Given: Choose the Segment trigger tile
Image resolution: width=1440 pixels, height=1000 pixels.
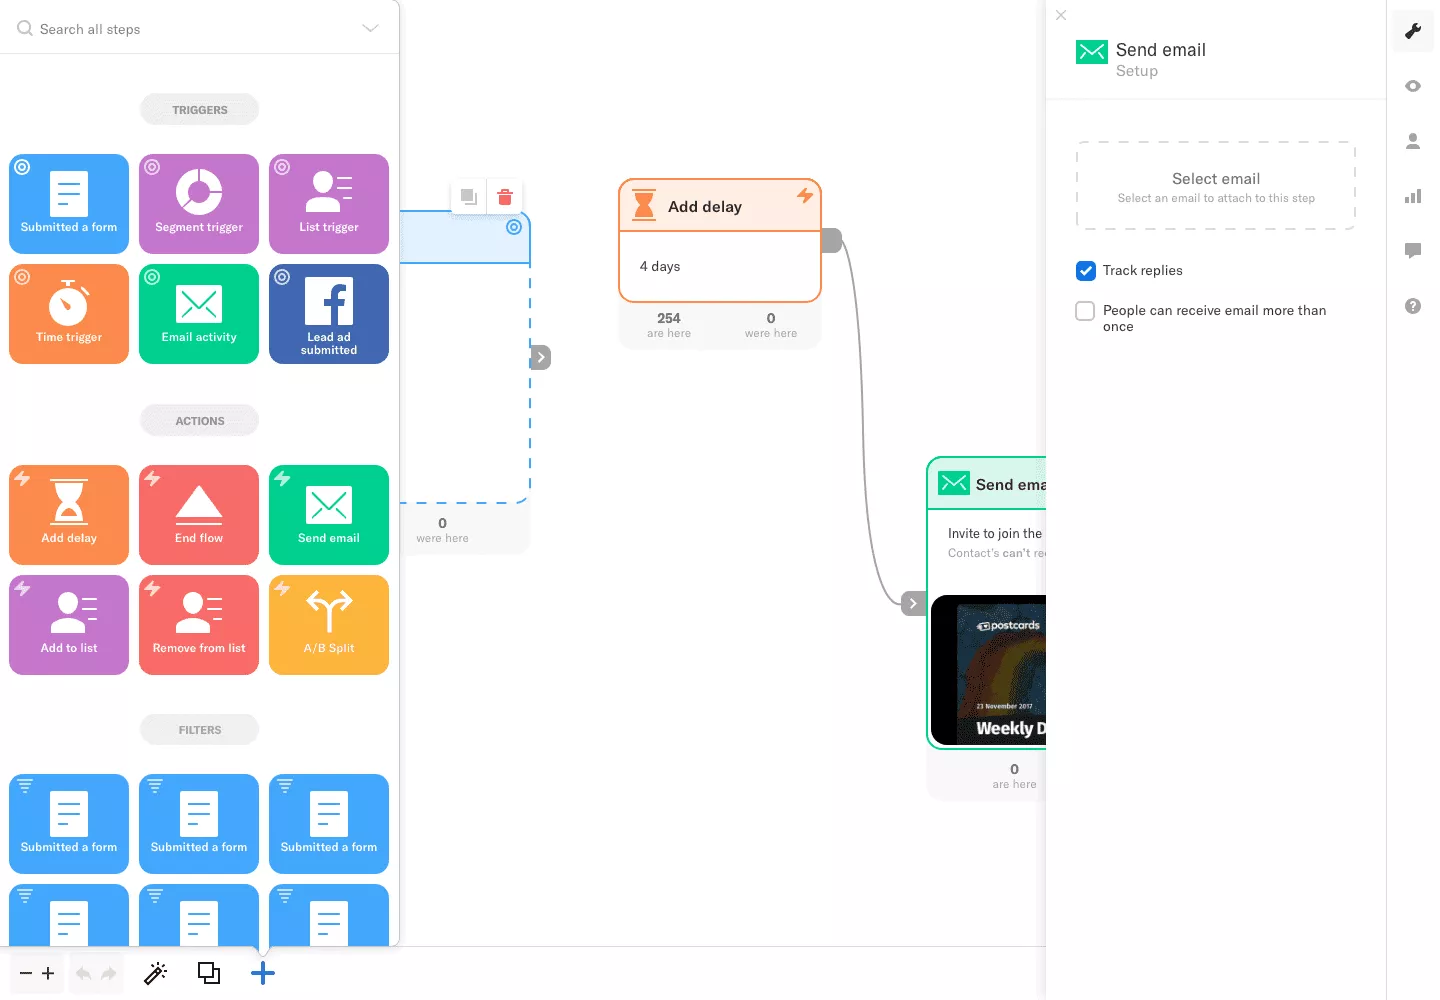Looking at the screenshot, I should click(199, 204).
